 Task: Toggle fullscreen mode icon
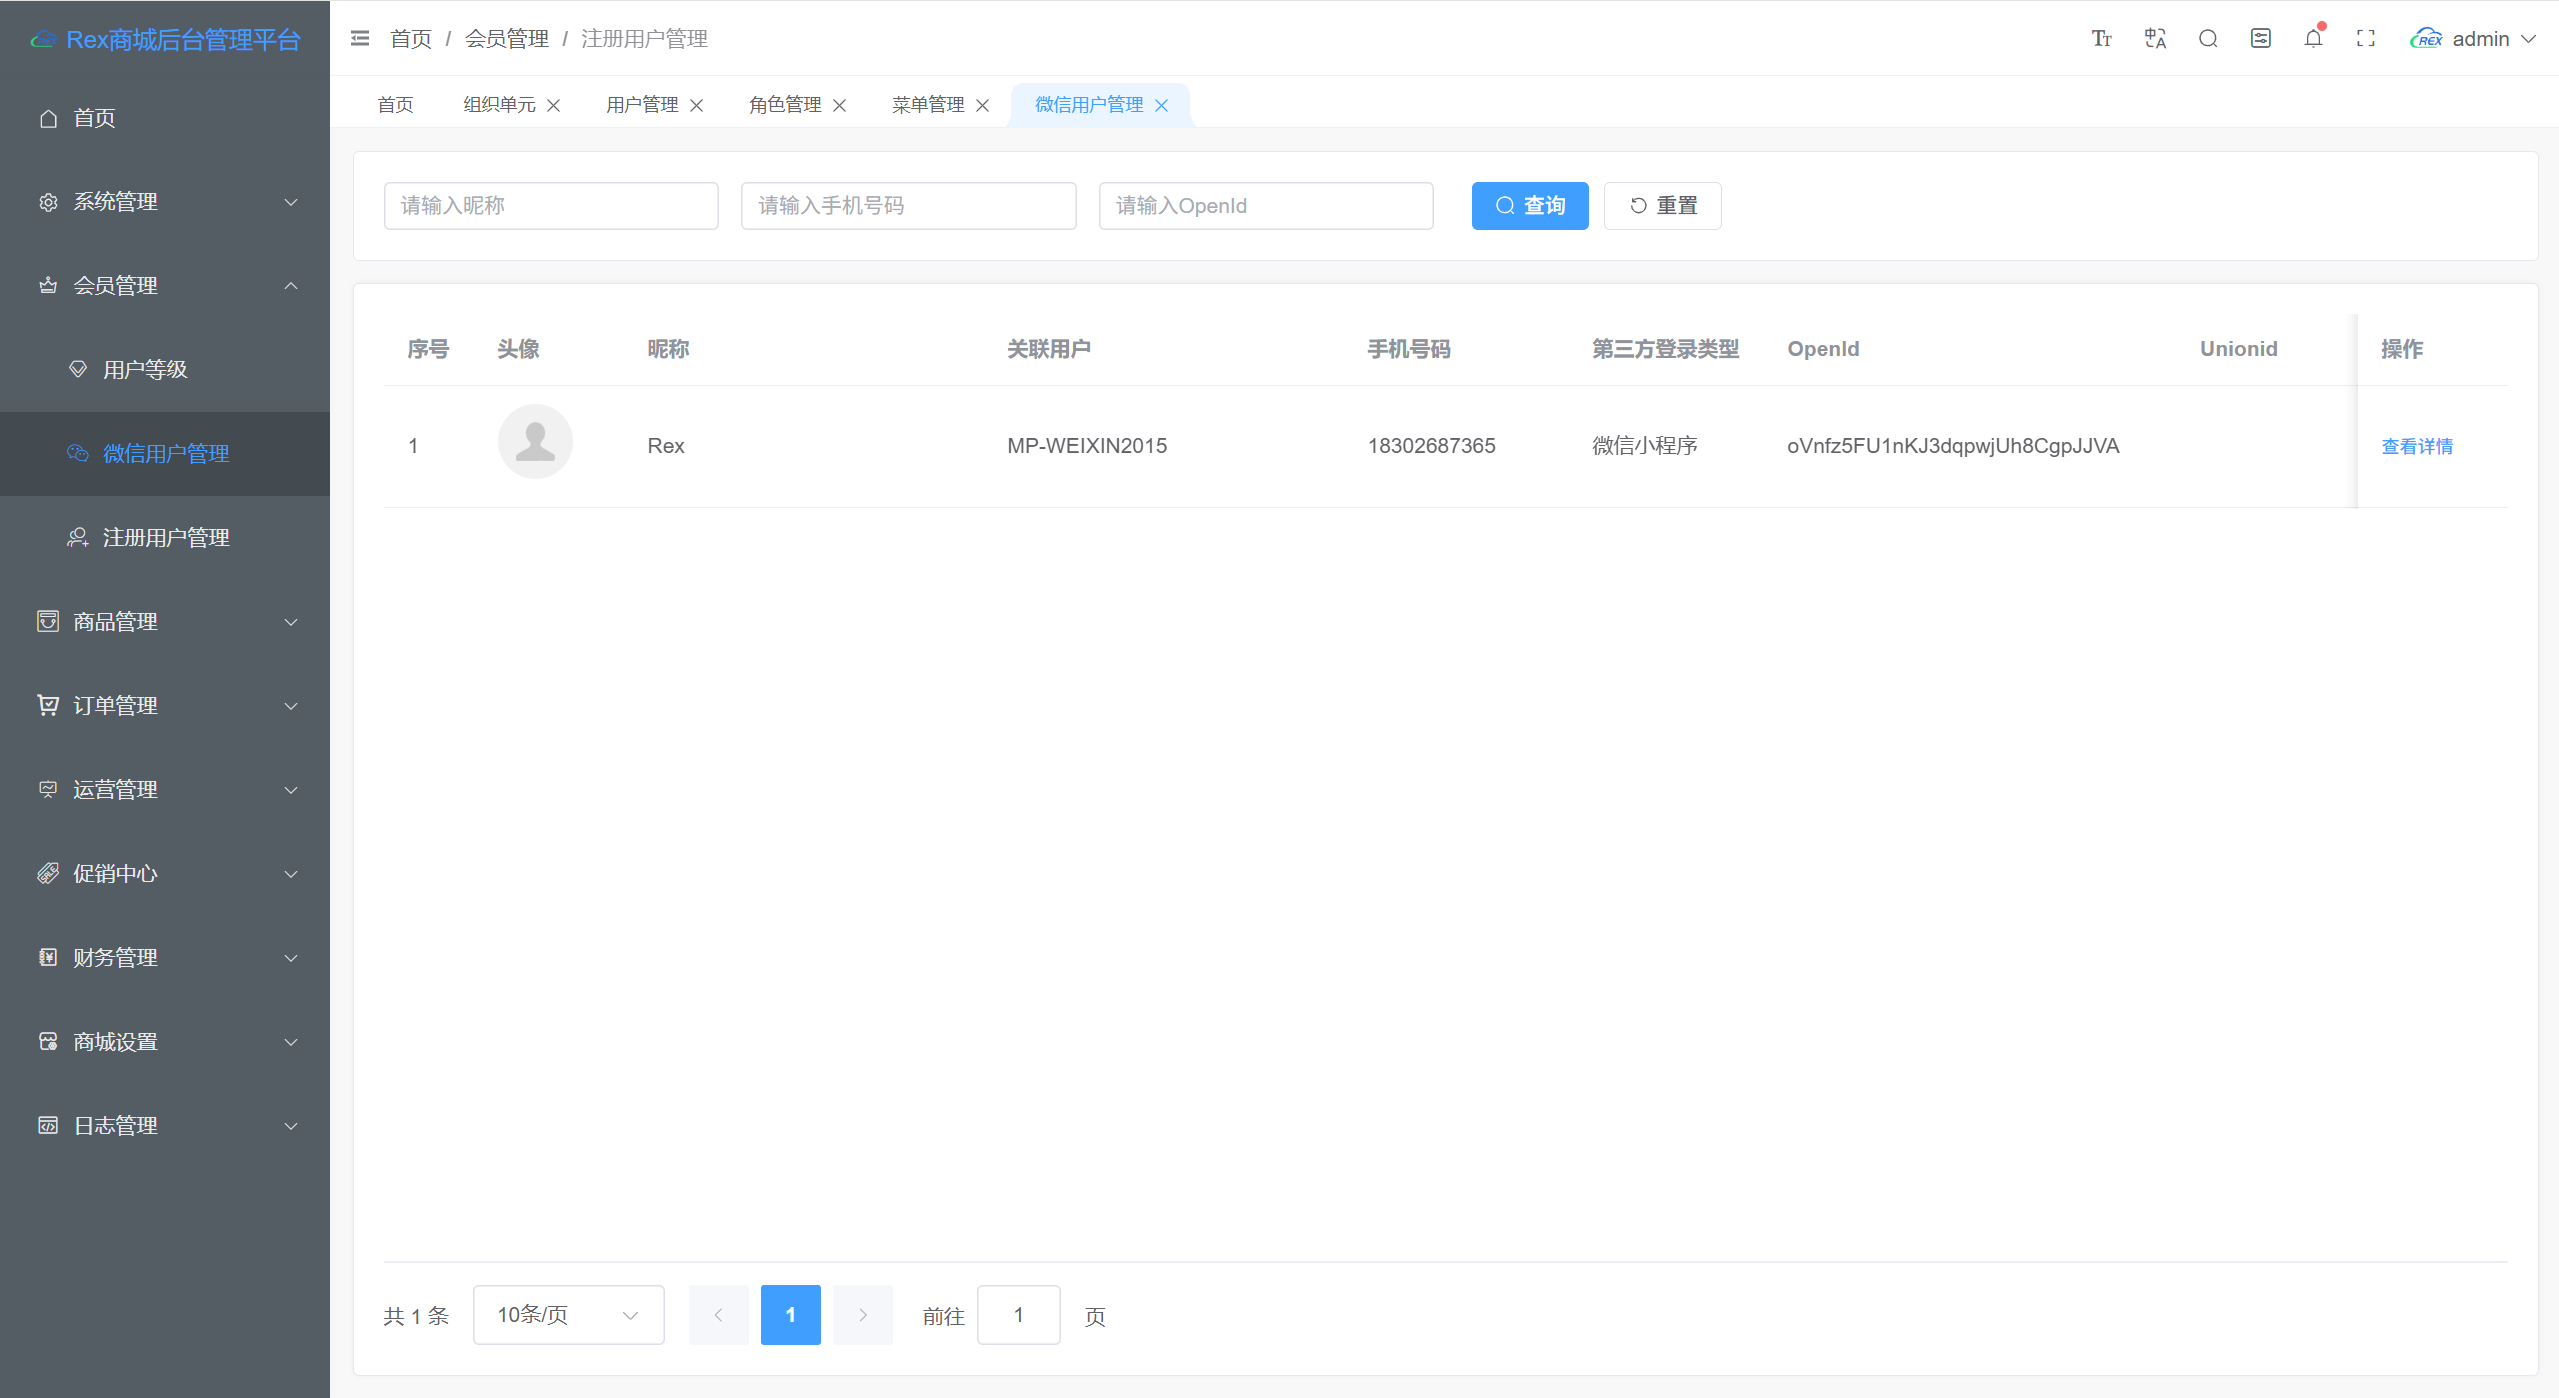(x=2365, y=38)
